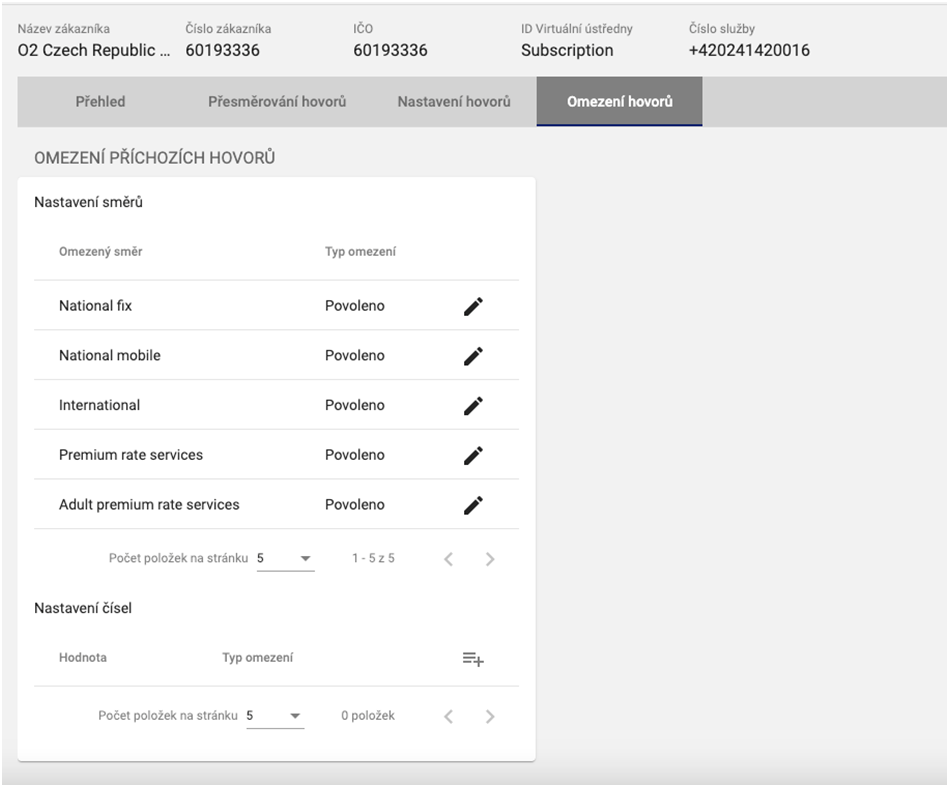The height and width of the screenshot is (787, 949).
Task: Open the Přesměrování hovorů tab
Action: click(277, 102)
